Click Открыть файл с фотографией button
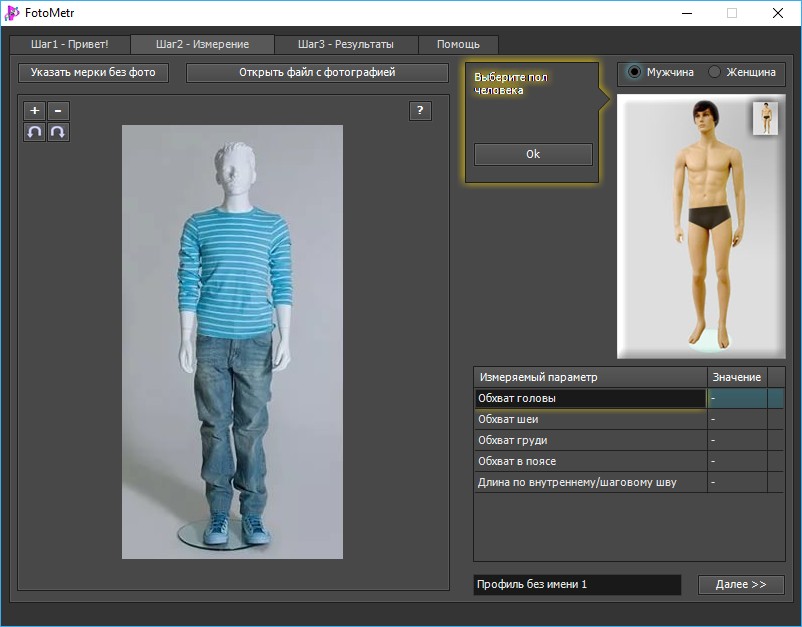This screenshot has height=627, width=802. tap(317, 73)
